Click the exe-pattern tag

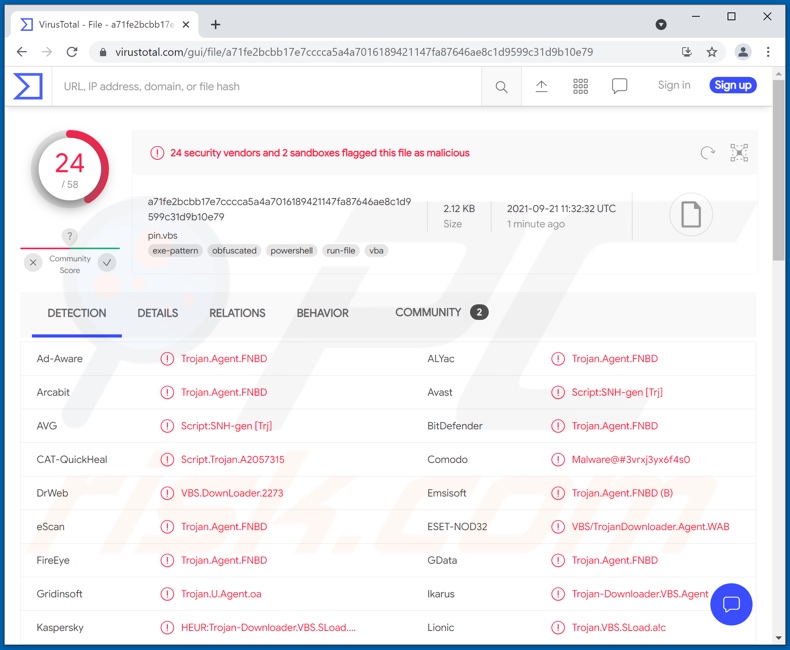pos(175,251)
